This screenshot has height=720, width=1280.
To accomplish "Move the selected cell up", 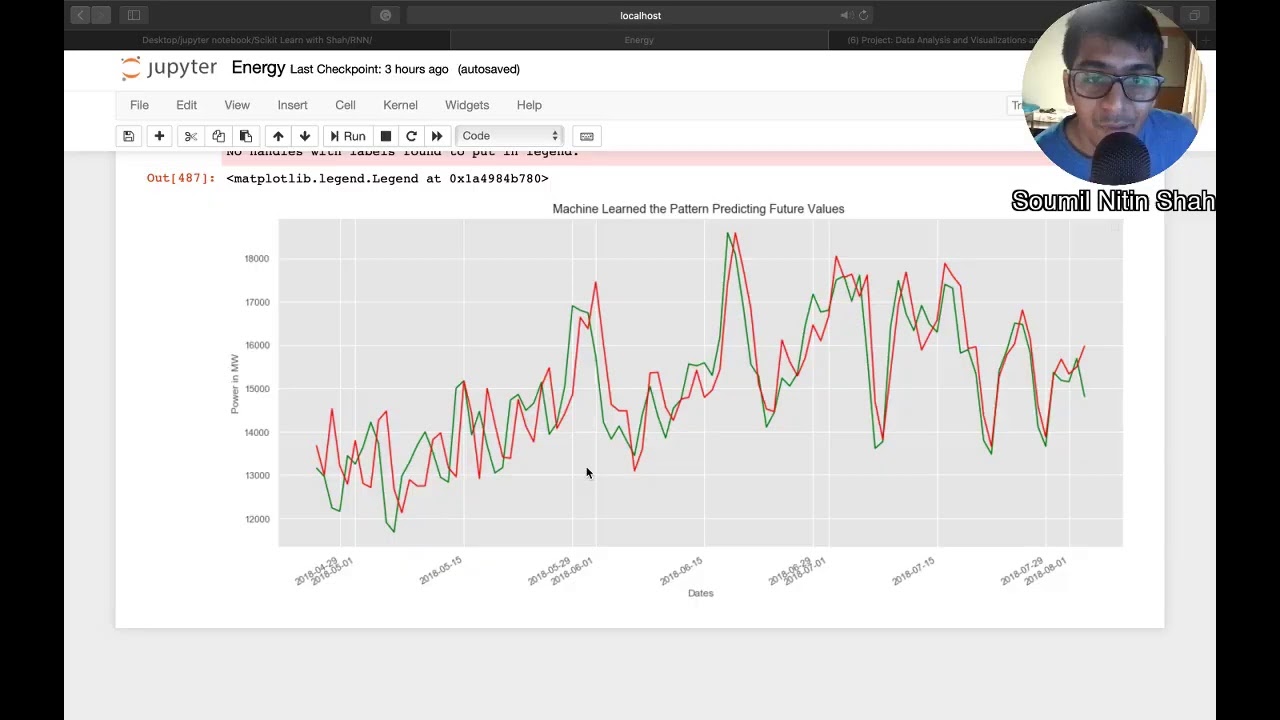I will 278,136.
